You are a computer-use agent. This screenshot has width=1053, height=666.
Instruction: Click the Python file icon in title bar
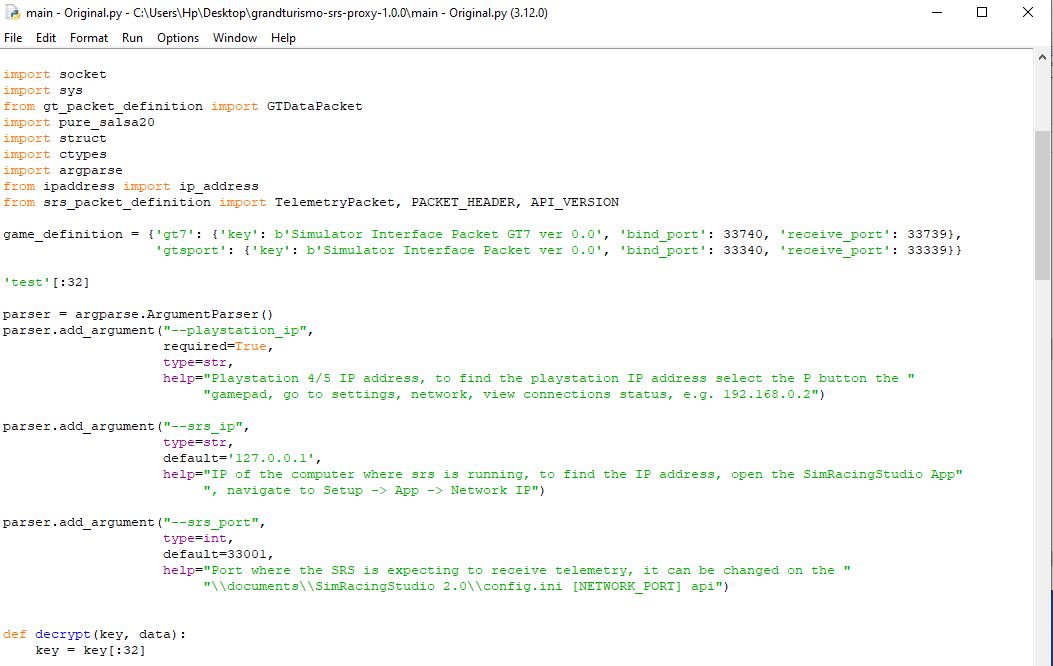(x=12, y=13)
